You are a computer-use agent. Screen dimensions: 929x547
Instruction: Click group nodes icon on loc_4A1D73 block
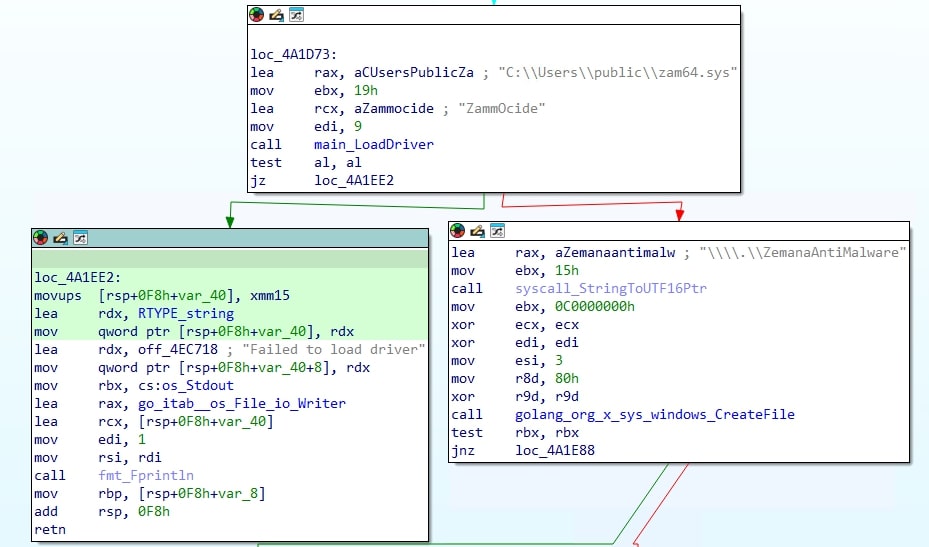(x=295, y=15)
